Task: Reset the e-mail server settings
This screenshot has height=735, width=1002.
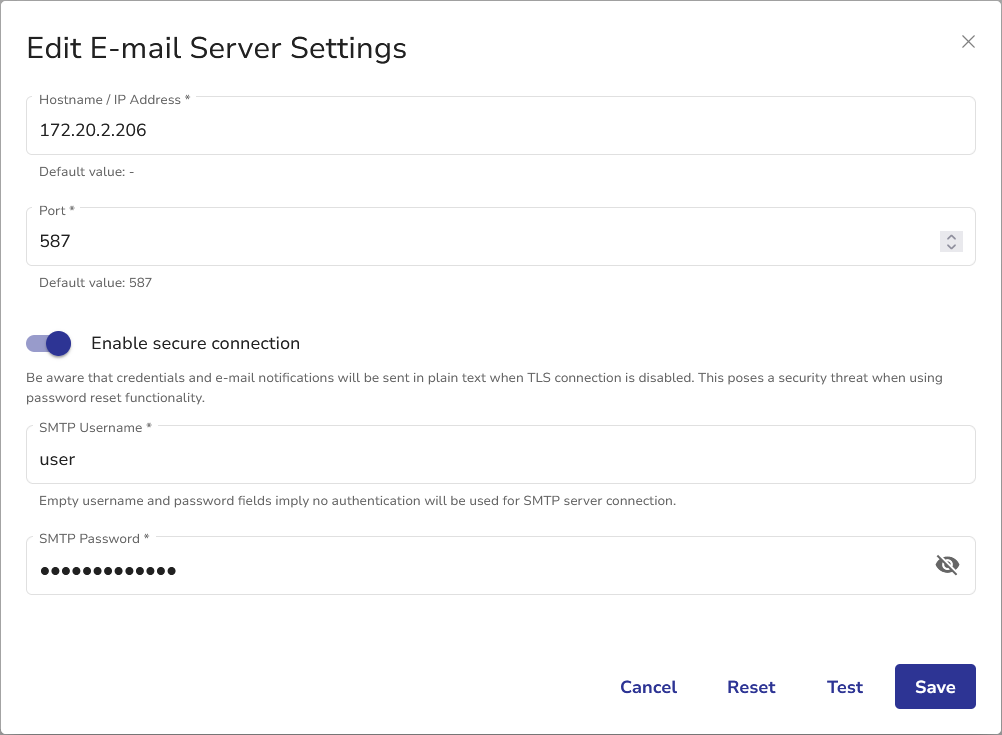Action: pos(751,687)
